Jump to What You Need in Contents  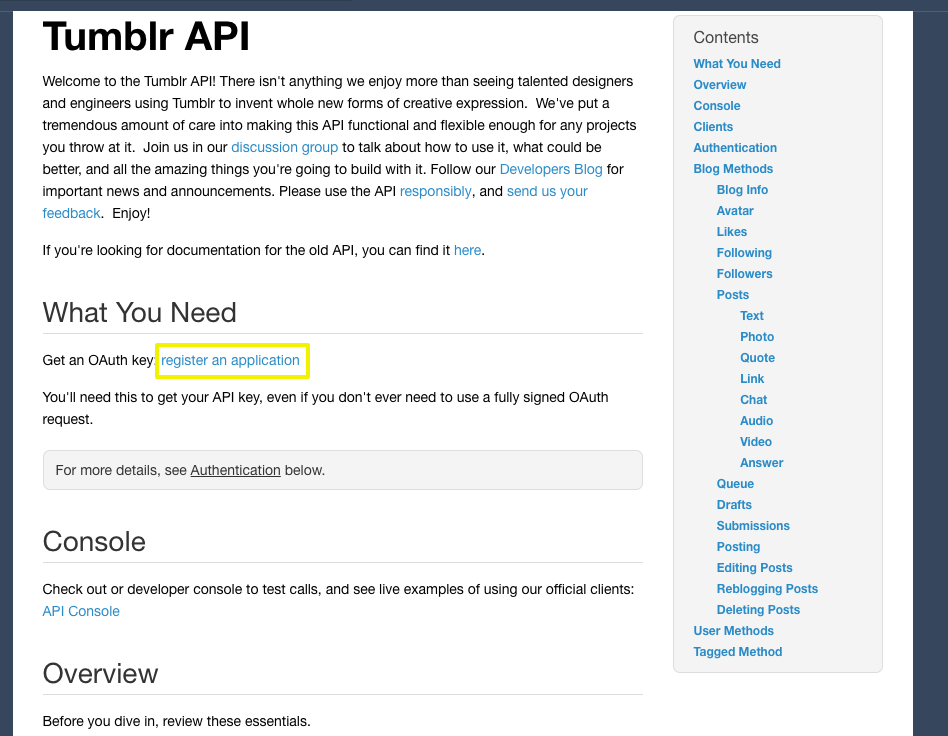[736, 64]
